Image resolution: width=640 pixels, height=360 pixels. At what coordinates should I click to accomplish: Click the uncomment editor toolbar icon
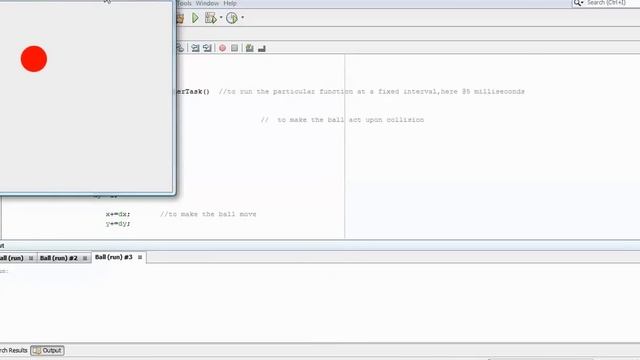(262, 48)
